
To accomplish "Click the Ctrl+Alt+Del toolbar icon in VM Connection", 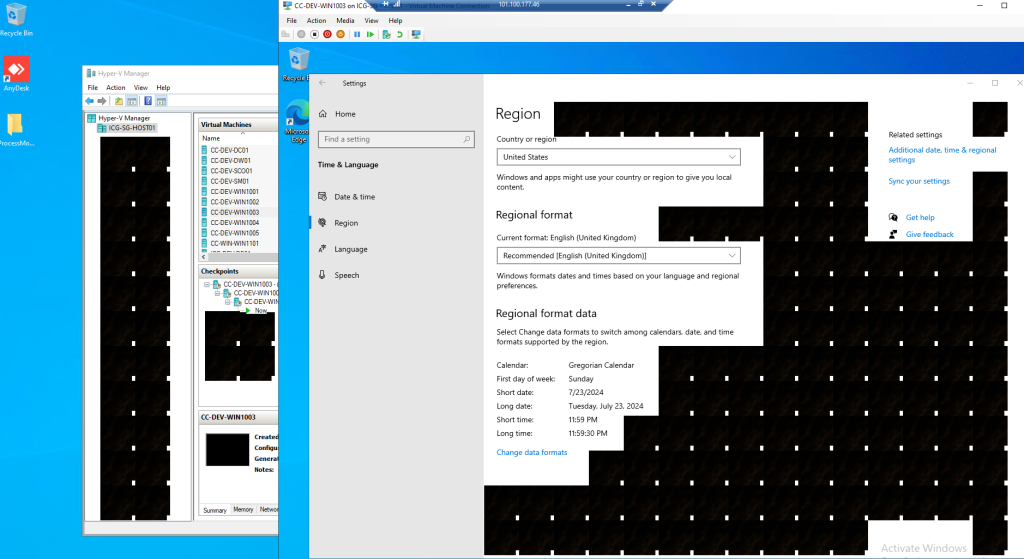I will pyautogui.click(x=285, y=34).
